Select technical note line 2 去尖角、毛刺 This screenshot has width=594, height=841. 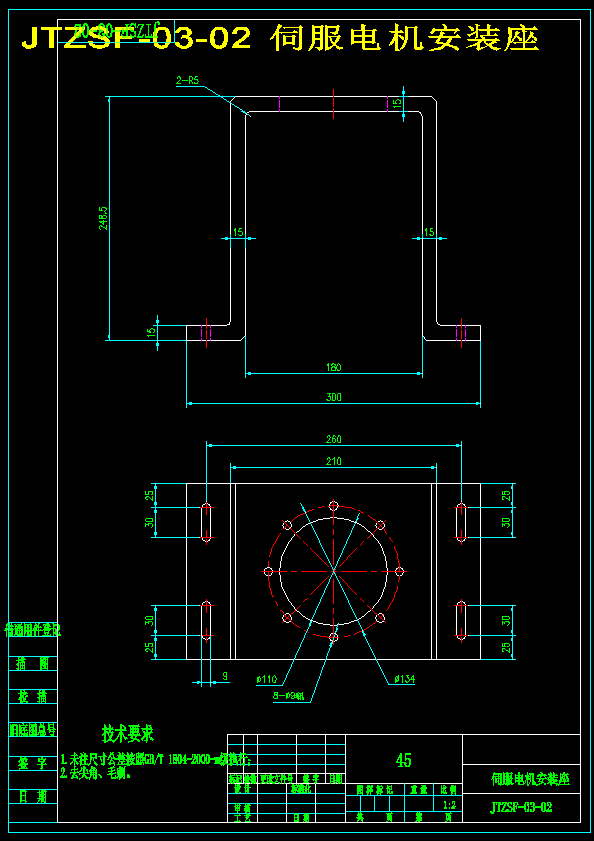pos(95,774)
